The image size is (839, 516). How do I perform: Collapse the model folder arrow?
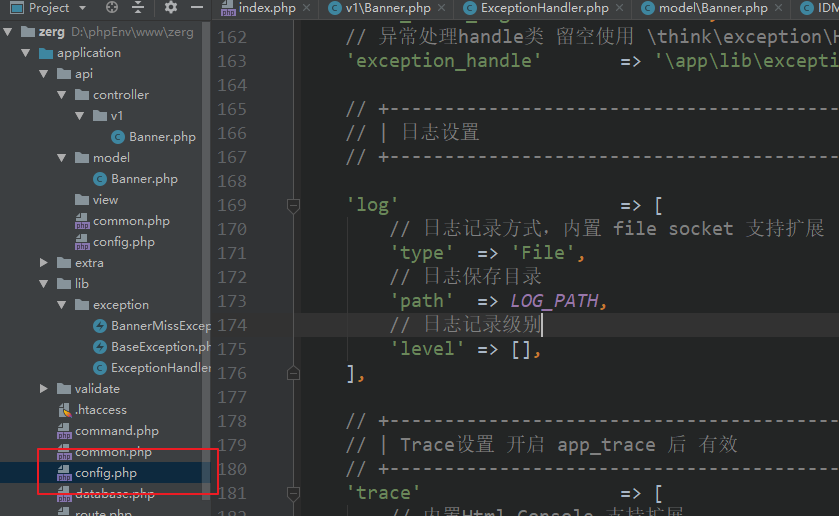point(62,158)
